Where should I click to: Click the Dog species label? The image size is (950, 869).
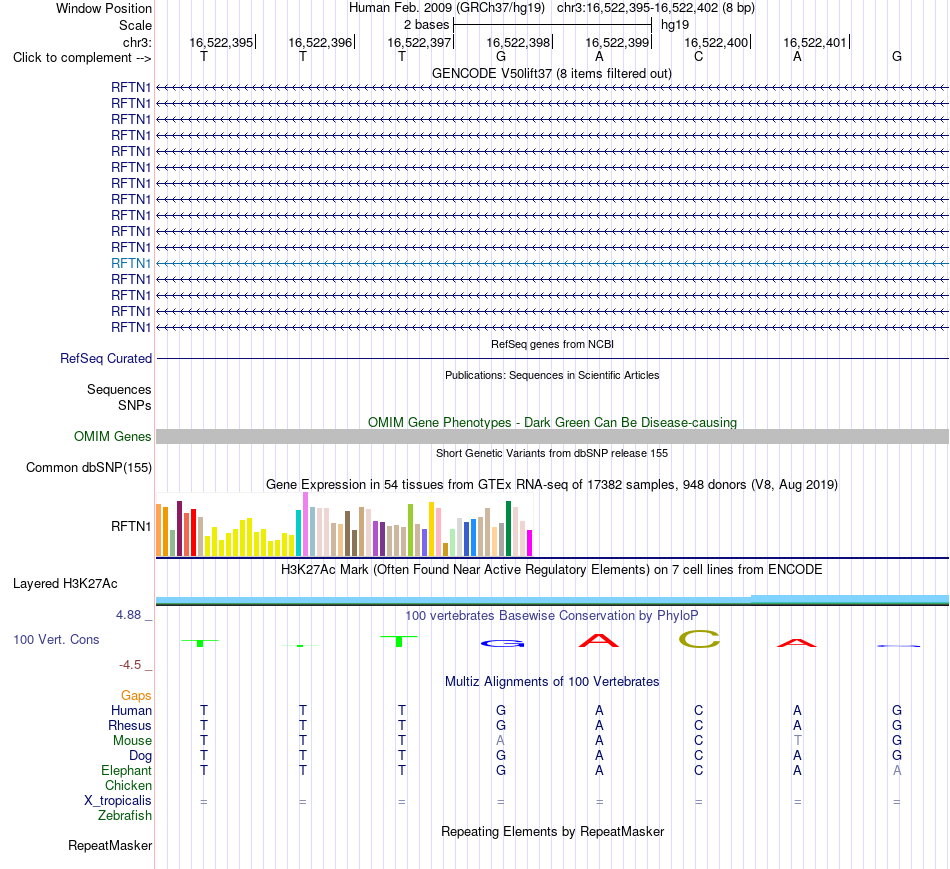click(140, 755)
